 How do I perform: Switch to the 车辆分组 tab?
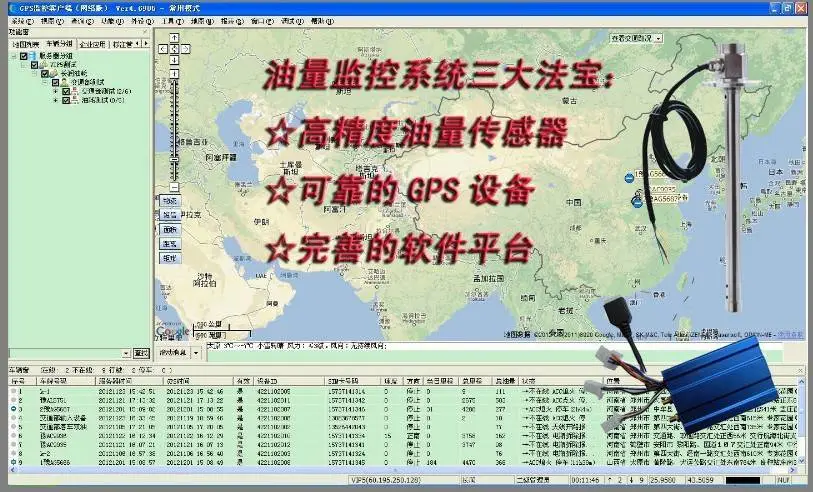(60, 44)
